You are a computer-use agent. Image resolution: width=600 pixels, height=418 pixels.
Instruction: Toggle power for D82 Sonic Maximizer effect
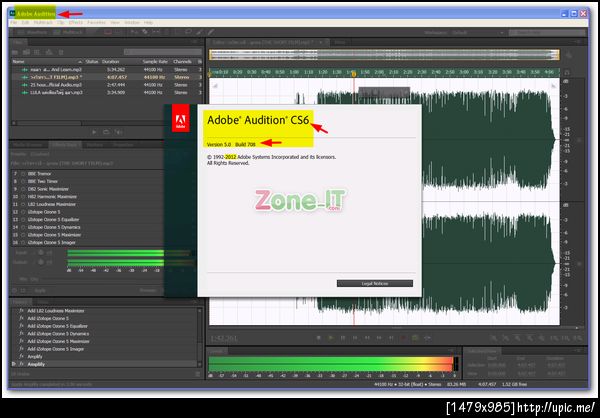click(x=23, y=189)
